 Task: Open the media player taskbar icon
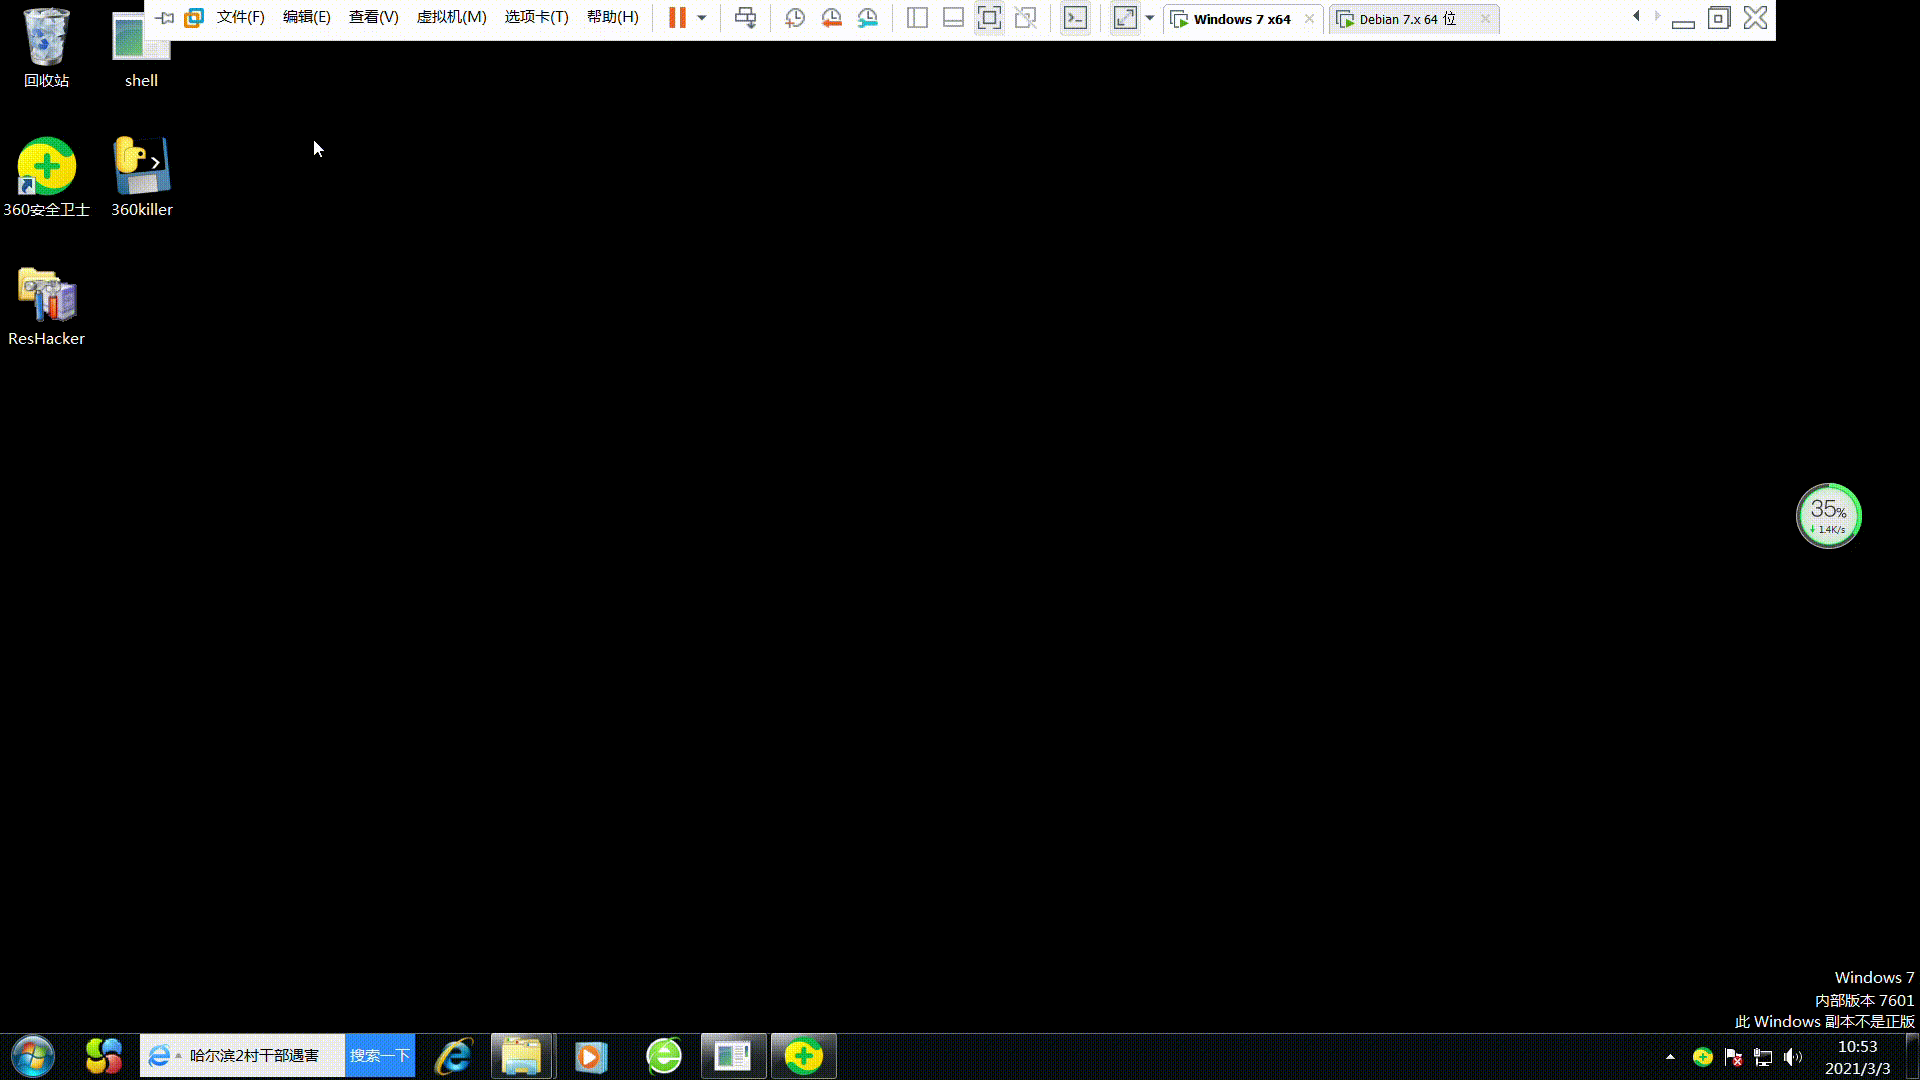[591, 1056]
